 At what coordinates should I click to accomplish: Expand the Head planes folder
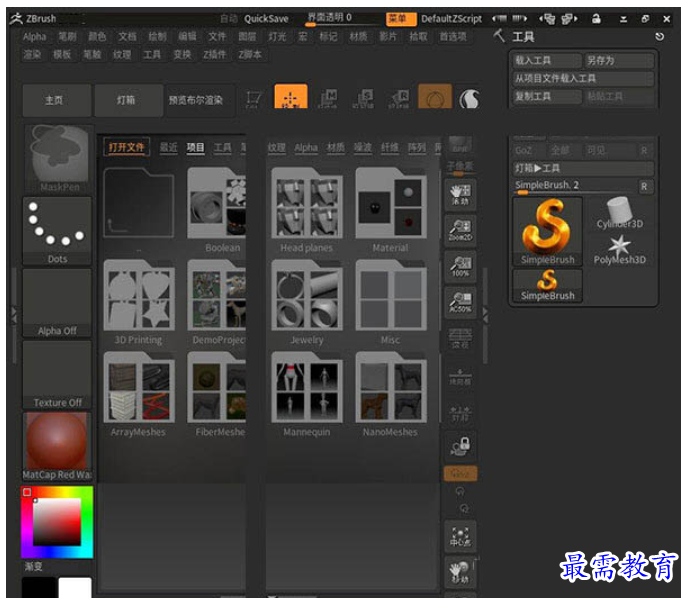coord(306,204)
